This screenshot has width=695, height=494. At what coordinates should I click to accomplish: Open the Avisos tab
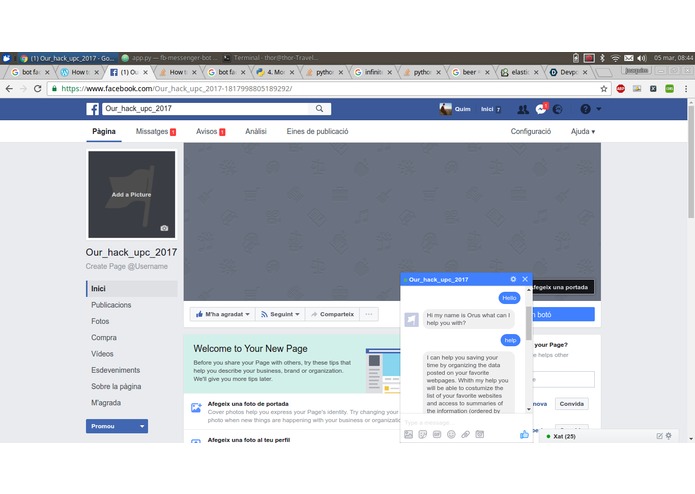211,132
